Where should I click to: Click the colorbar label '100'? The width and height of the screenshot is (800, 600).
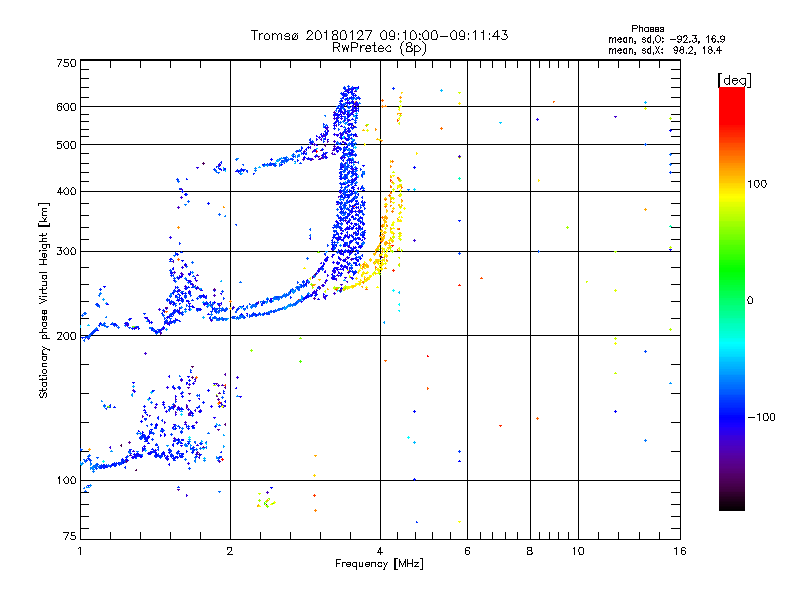757,184
